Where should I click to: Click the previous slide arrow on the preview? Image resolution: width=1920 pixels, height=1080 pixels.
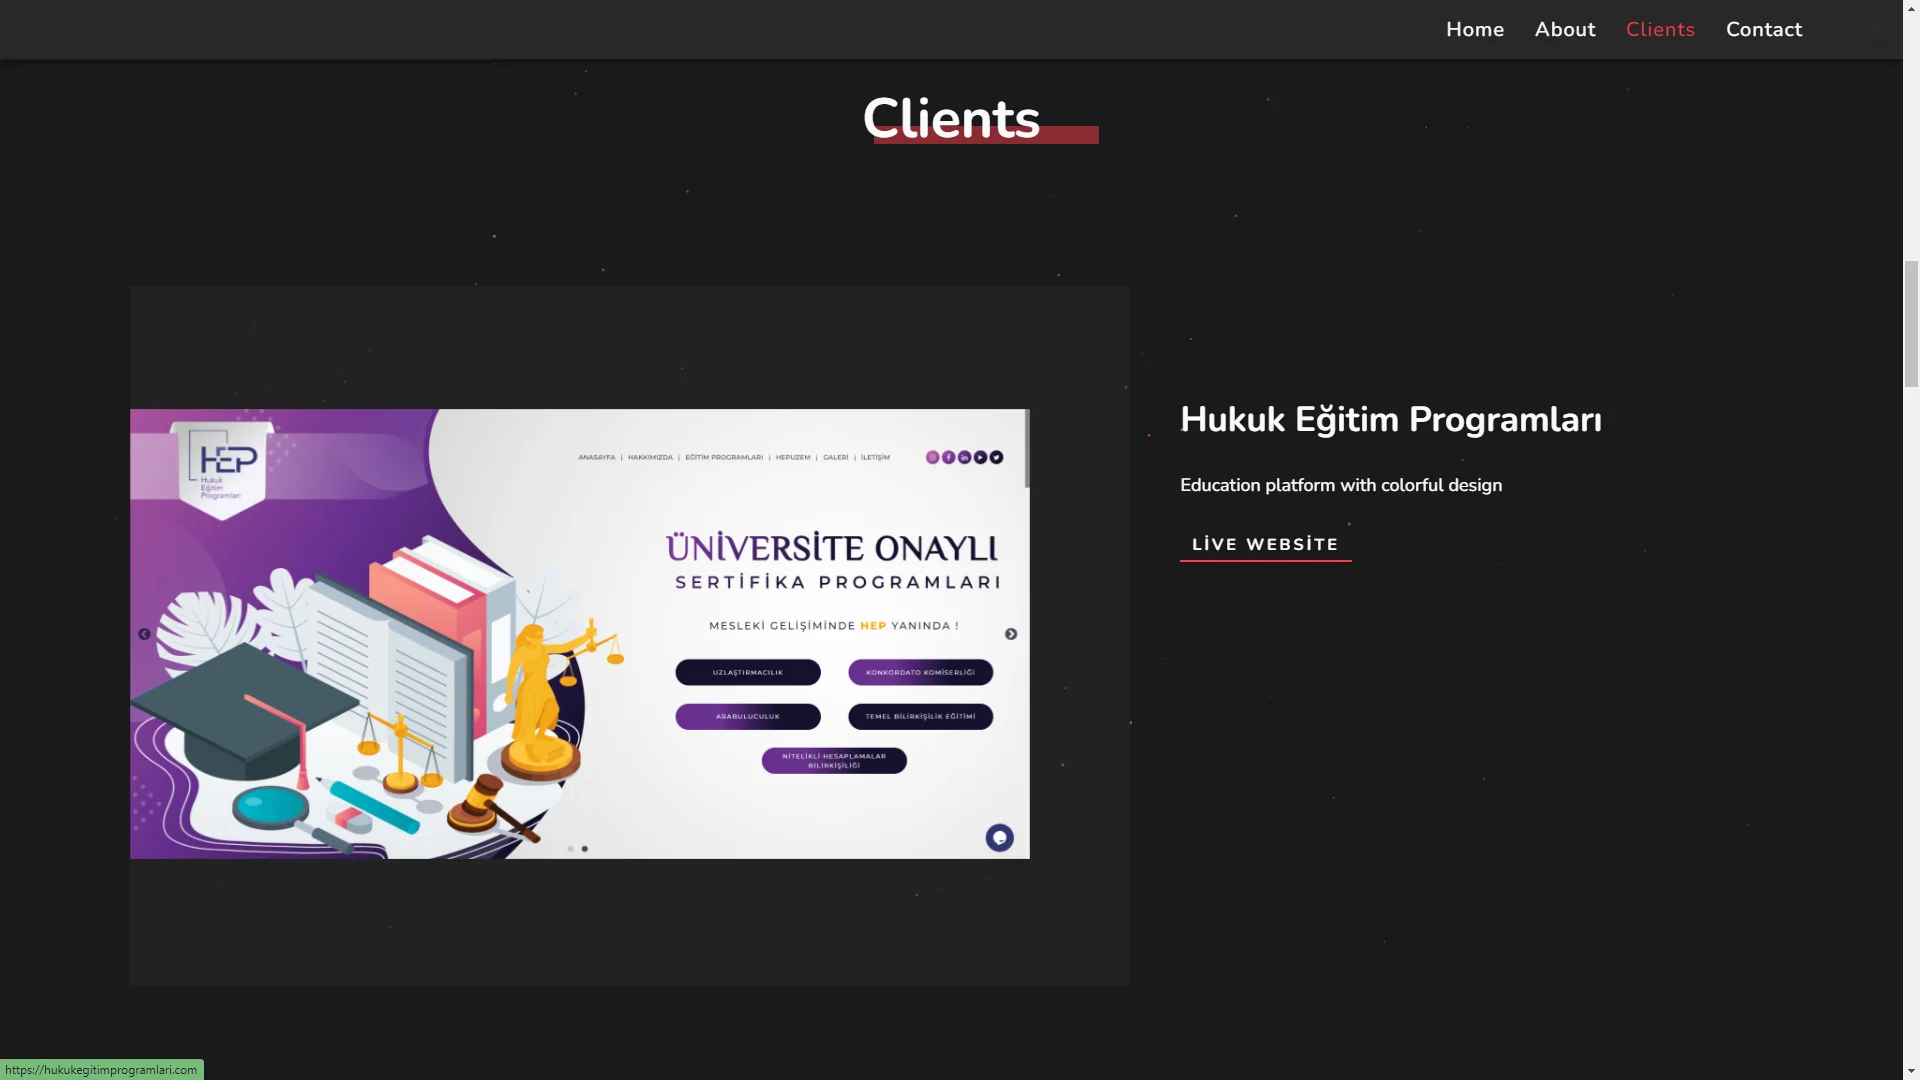tap(144, 634)
